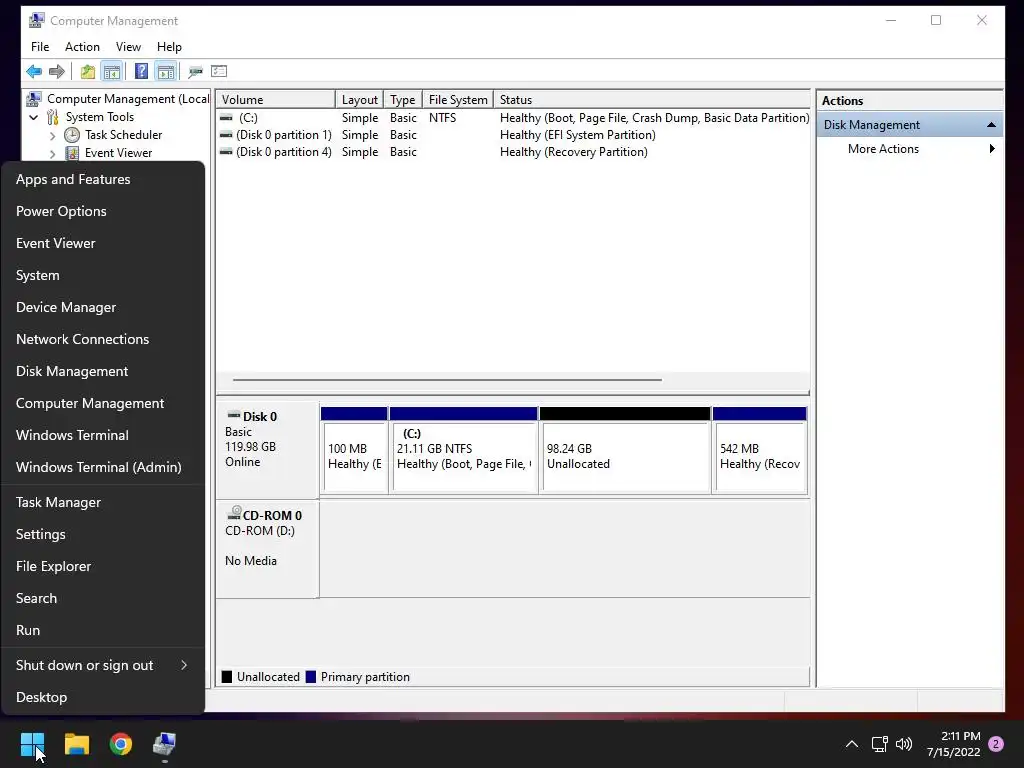Viewport: 1024px width, 768px height.
Task: Open the notification badge showing 2
Action: [996, 744]
